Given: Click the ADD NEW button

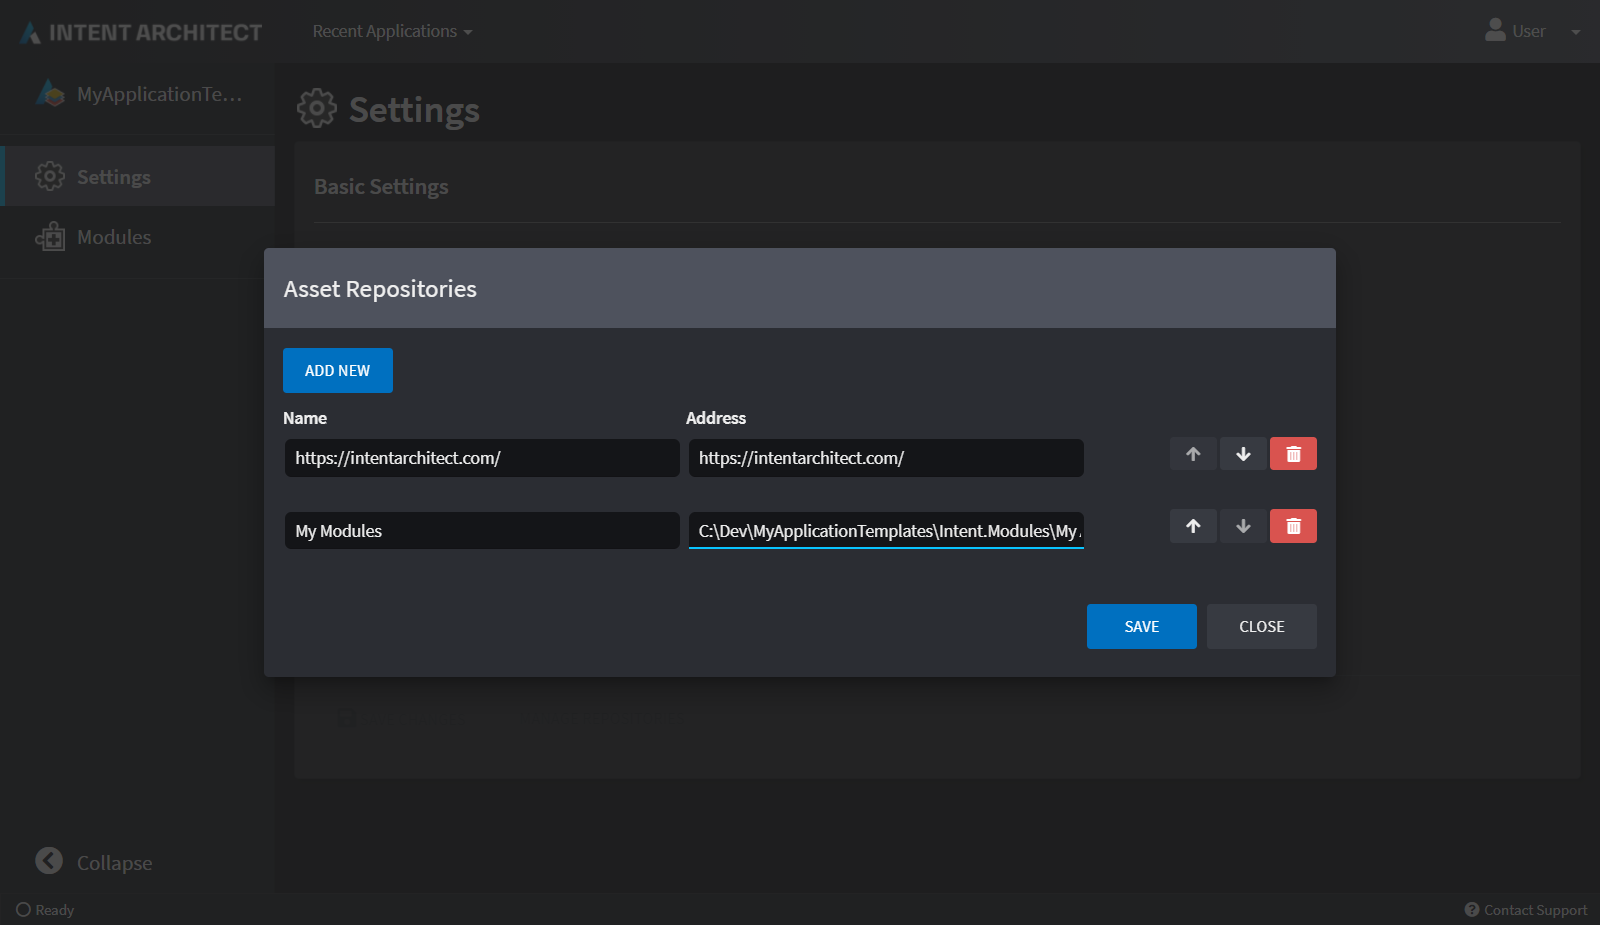Looking at the screenshot, I should pos(337,370).
